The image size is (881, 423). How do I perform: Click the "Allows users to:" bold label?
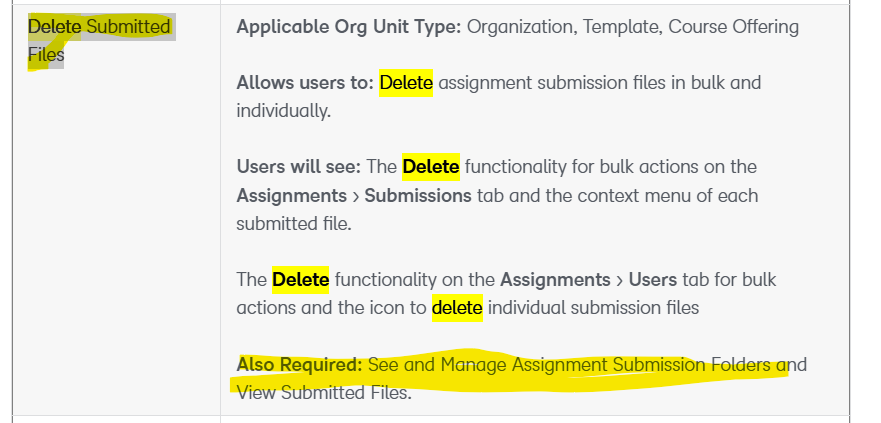305,83
